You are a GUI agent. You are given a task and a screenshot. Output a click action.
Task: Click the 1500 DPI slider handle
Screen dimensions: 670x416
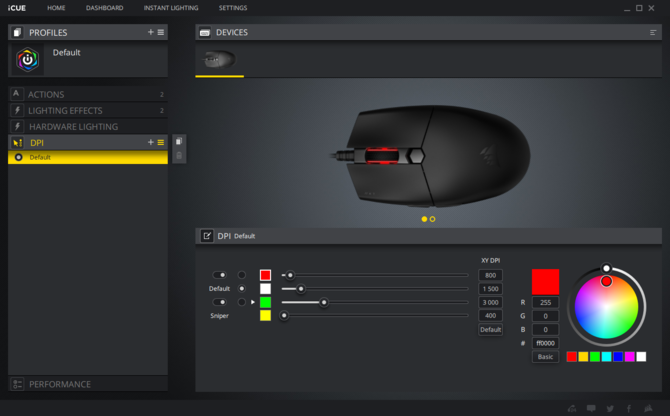click(x=301, y=289)
